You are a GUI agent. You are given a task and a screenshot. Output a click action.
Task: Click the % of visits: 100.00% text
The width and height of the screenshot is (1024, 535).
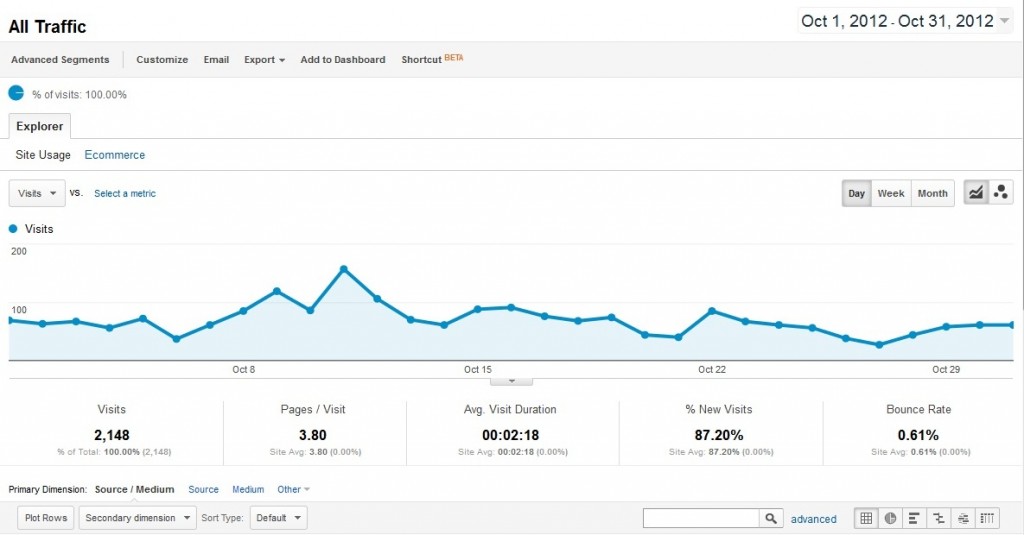[x=79, y=95]
